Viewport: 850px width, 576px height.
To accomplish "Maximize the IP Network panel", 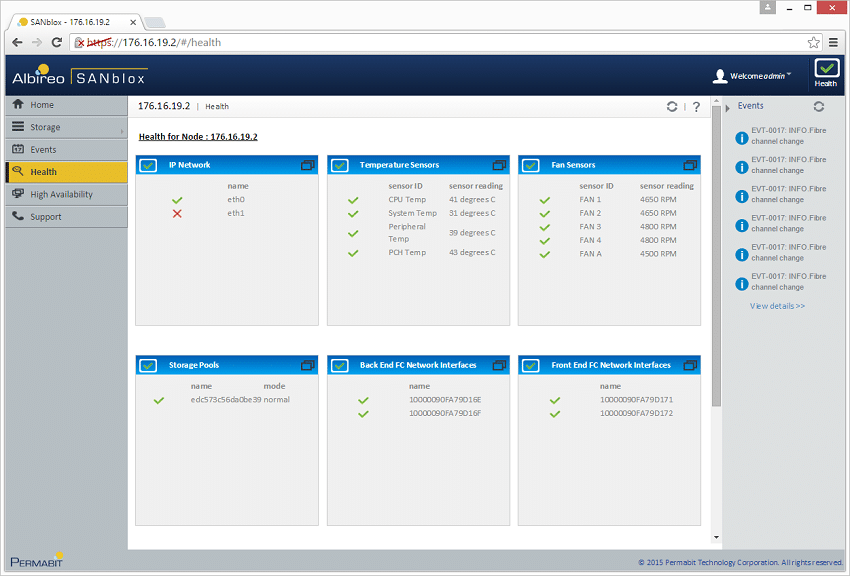I will click(x=307, y=165).
